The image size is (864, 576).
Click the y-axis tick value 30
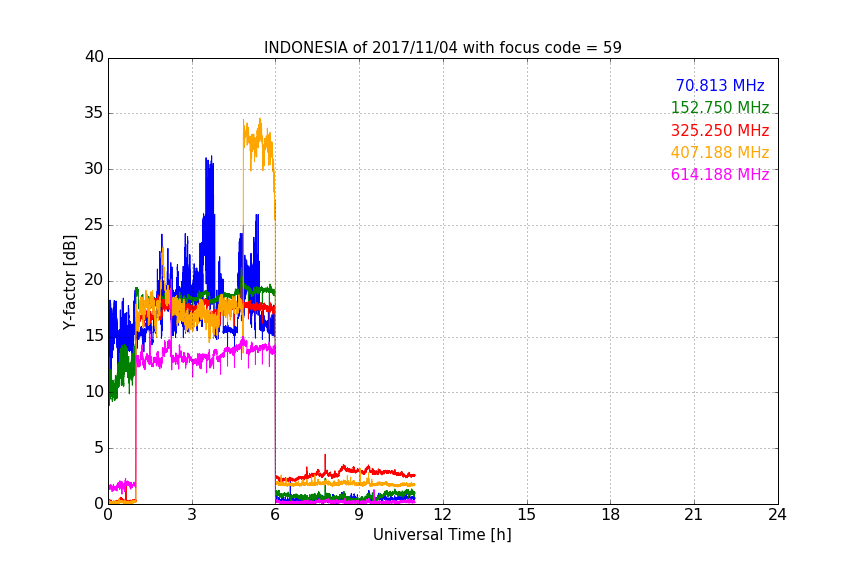(94, 169)
